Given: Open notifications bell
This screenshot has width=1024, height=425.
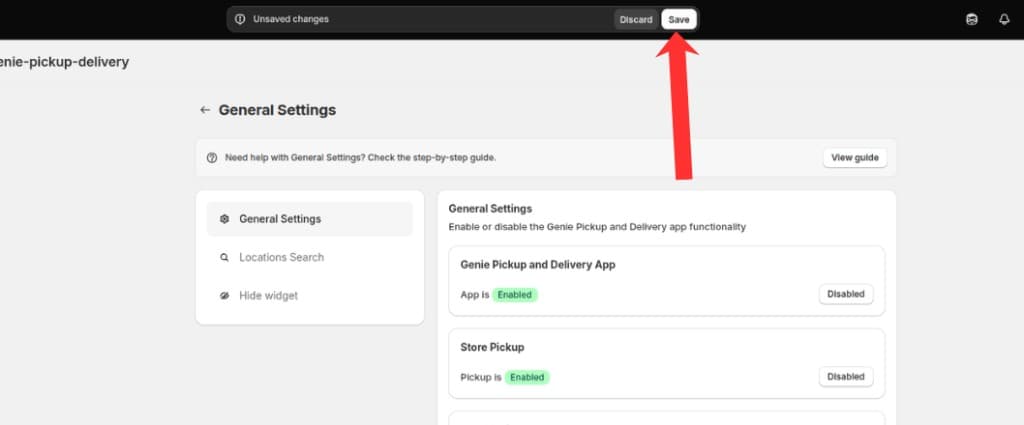Looking at the screenshot, I should pos(1004,20).
